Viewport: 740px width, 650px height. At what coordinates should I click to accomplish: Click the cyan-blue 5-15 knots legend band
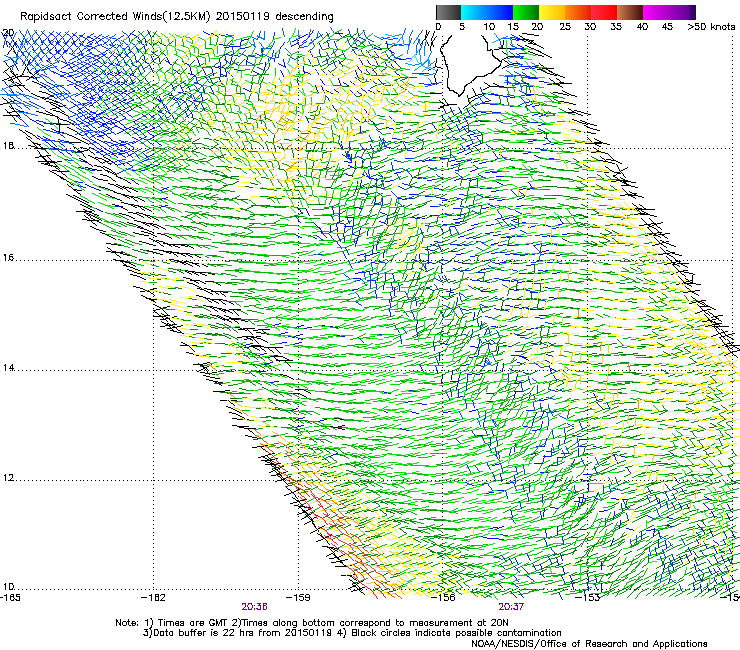coord(487,12)
